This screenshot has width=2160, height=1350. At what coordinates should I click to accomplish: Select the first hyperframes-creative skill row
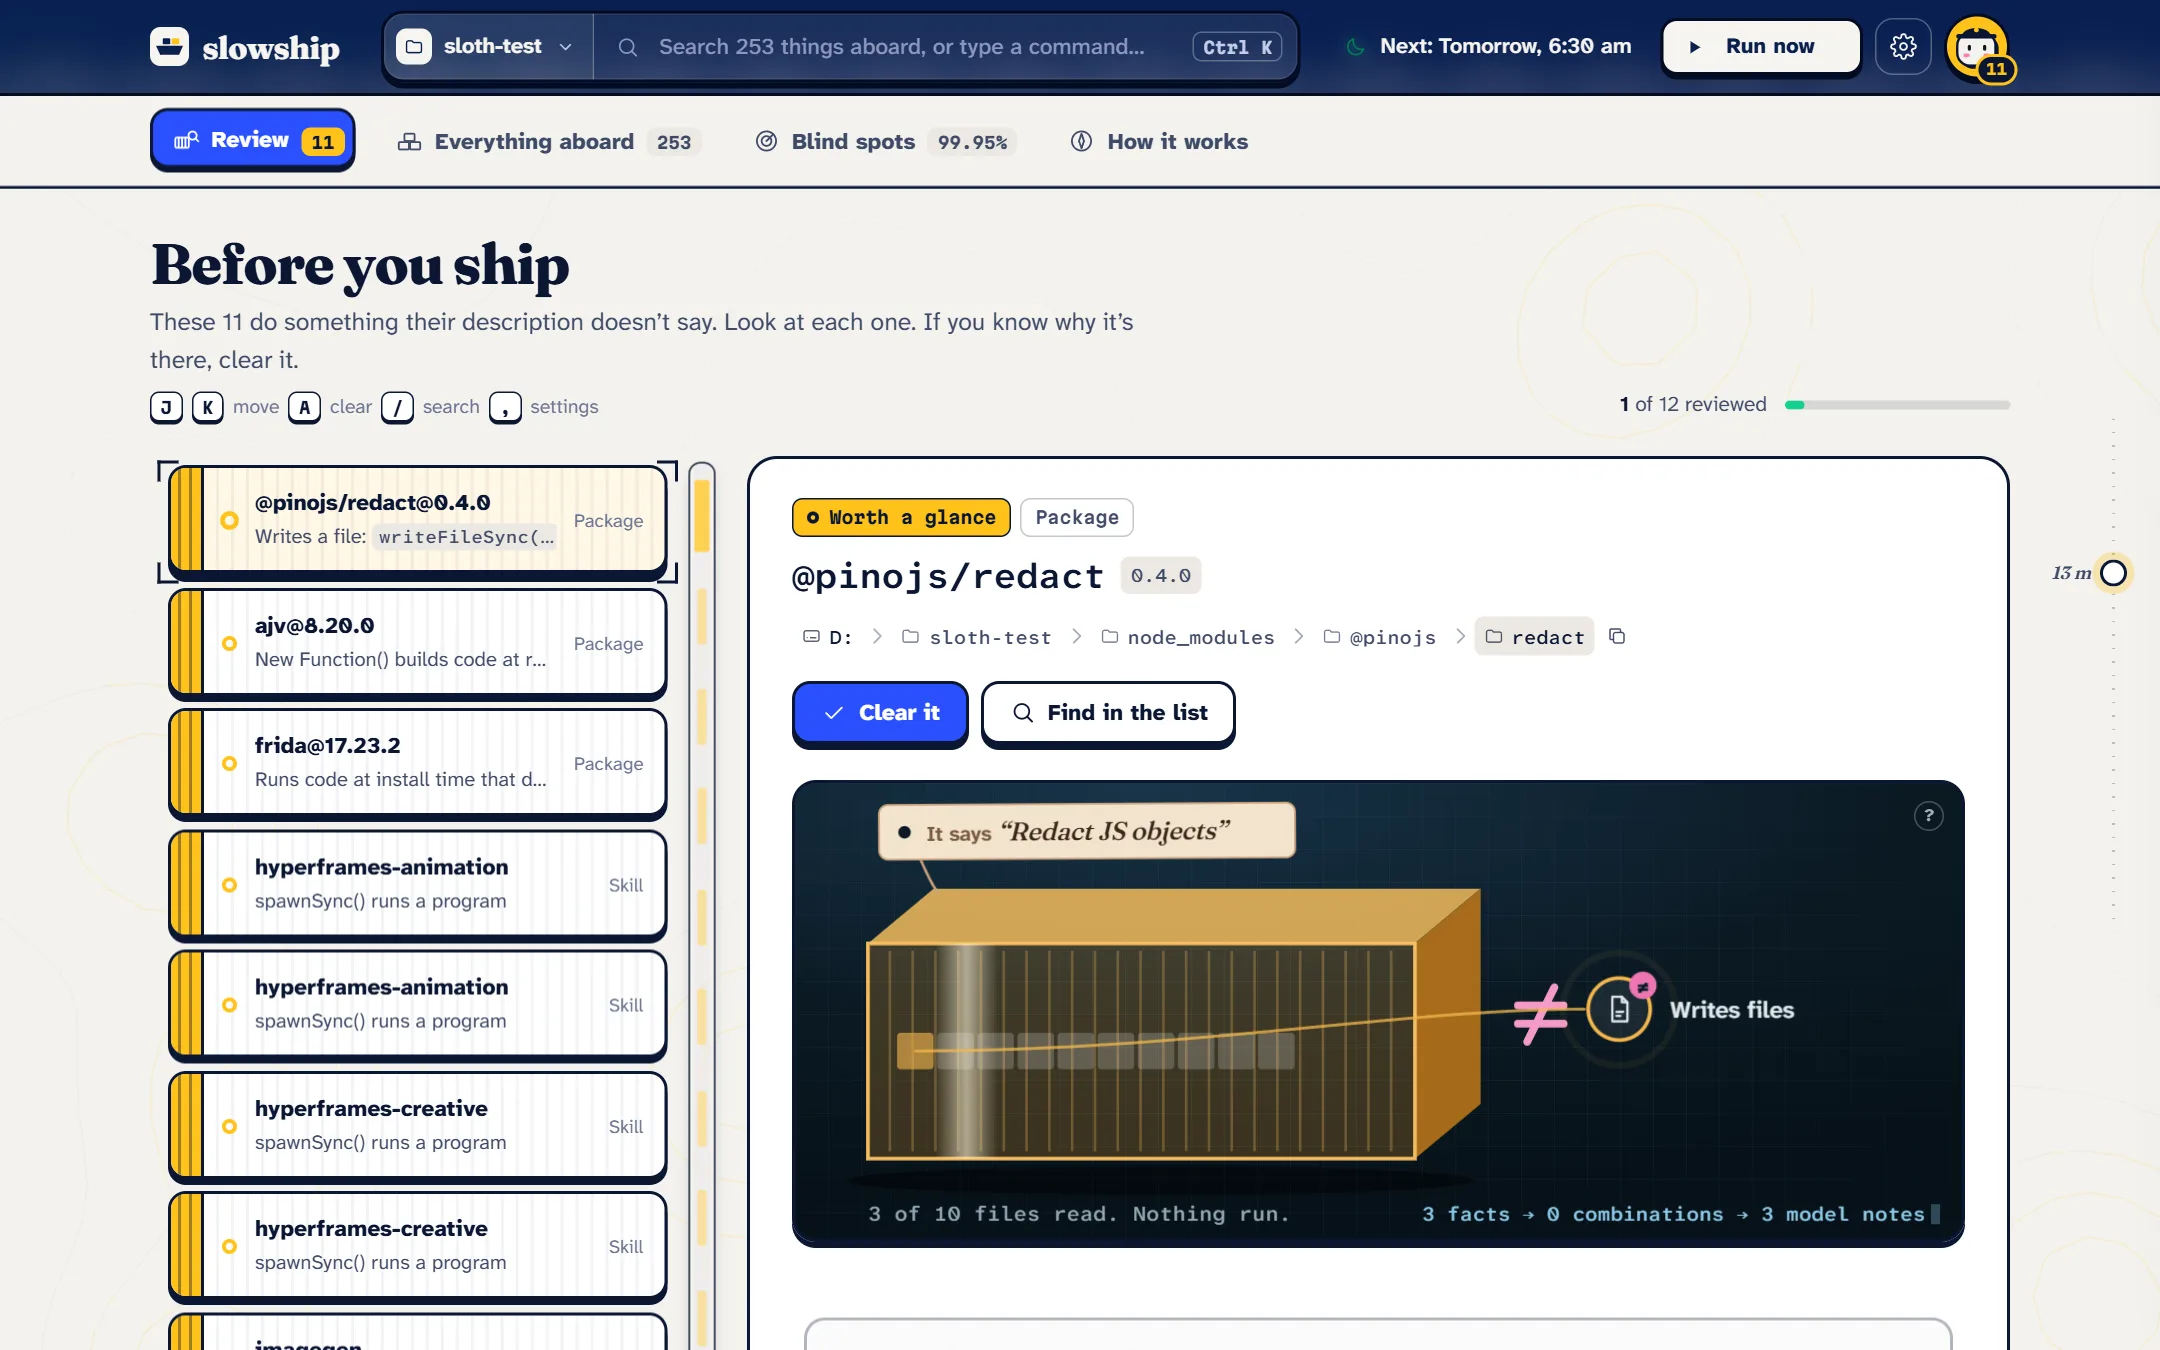(x=418, y=1126)
